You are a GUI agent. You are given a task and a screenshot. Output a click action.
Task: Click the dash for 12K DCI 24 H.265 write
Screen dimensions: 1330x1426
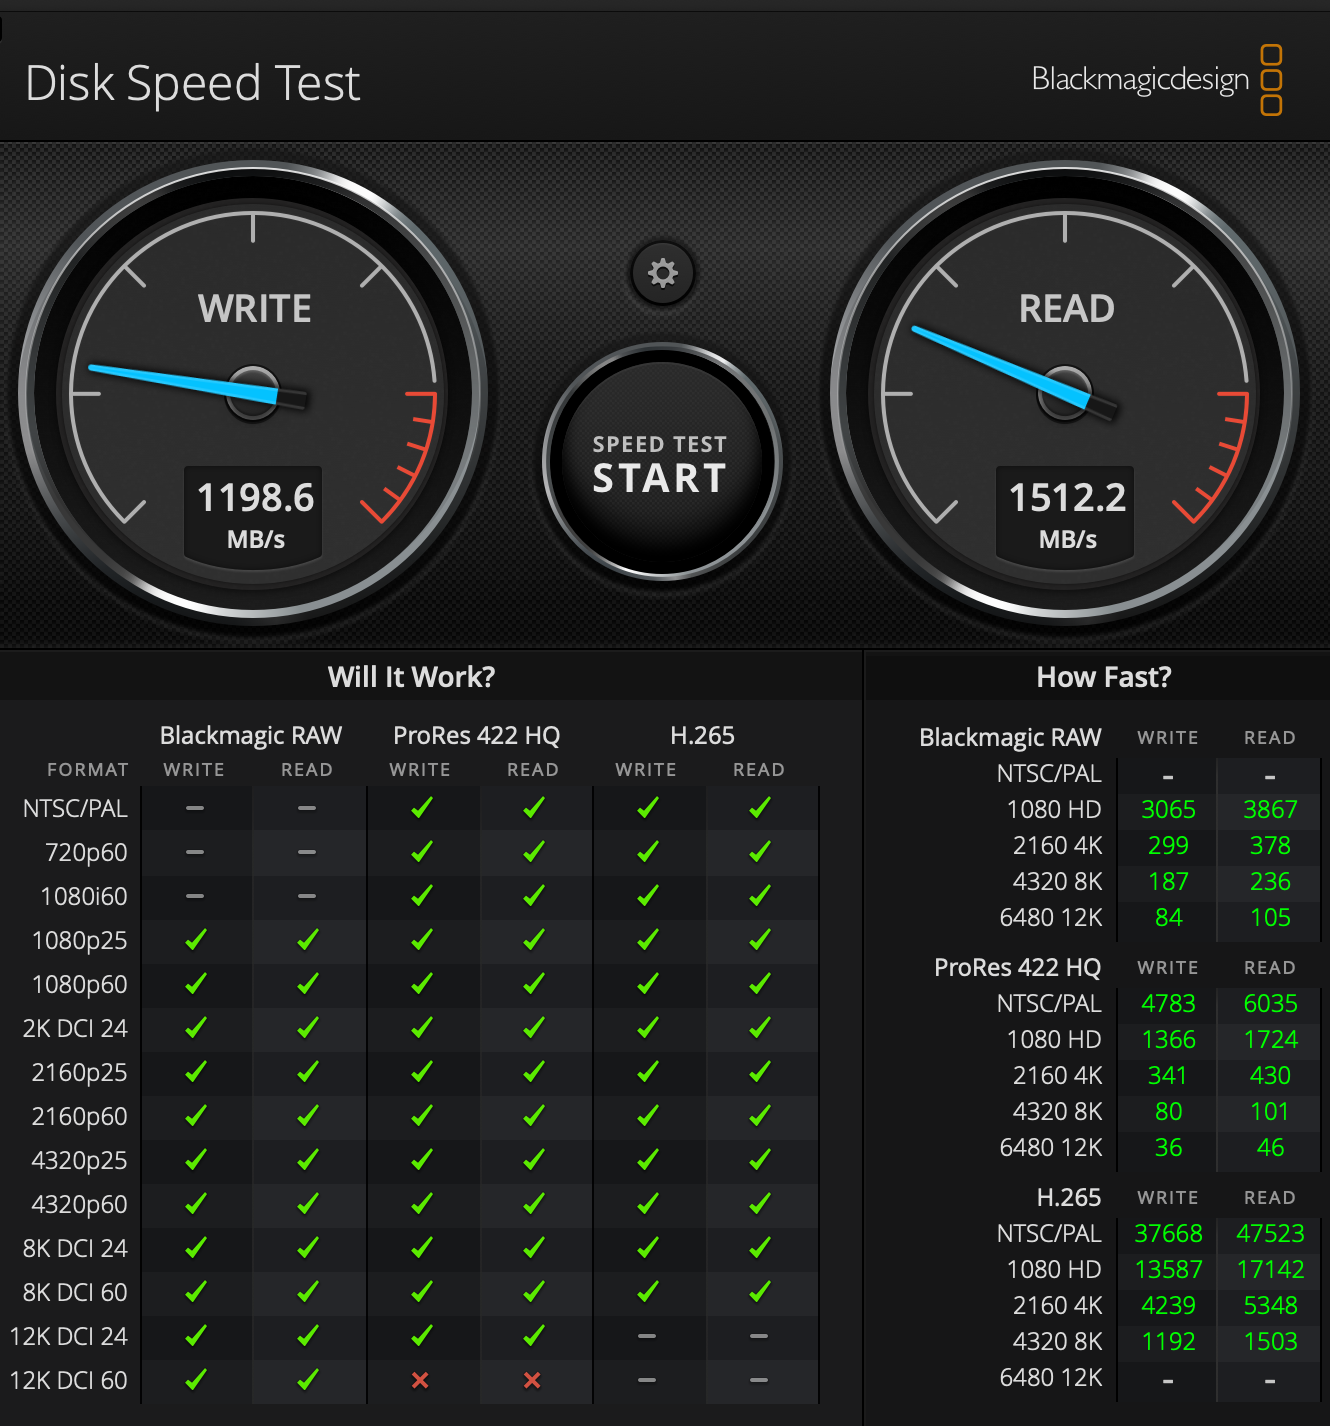click(x=647, y=1336)
